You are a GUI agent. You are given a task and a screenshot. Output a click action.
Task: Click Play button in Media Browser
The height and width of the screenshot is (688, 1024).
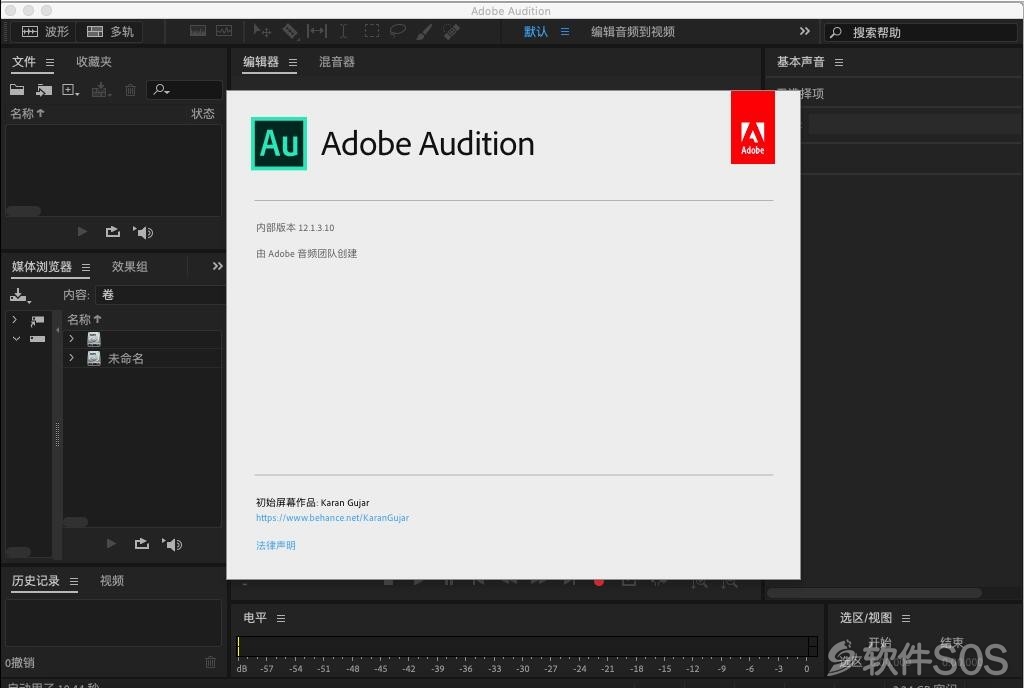point(110,544)
